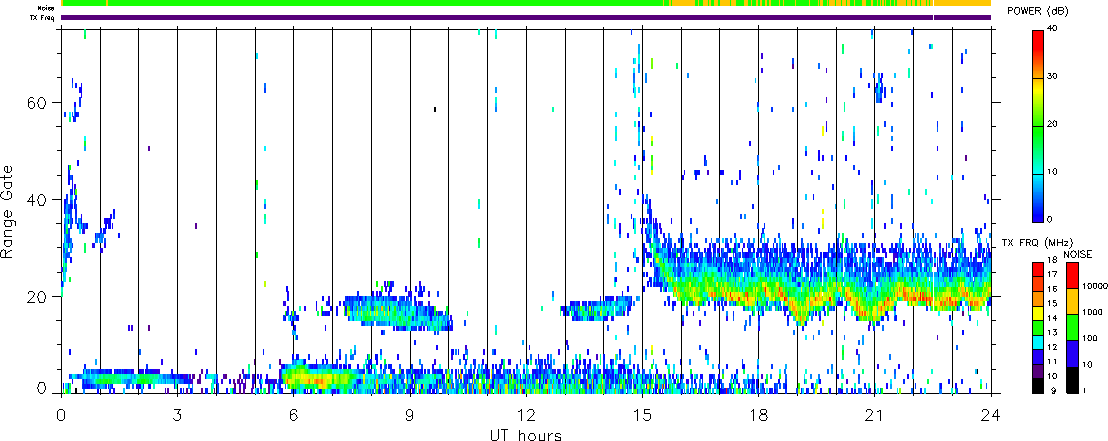Click the '100' label on NOISE legend
The height and width of the screenshot is (441, 1108).
click(1088, 339)
